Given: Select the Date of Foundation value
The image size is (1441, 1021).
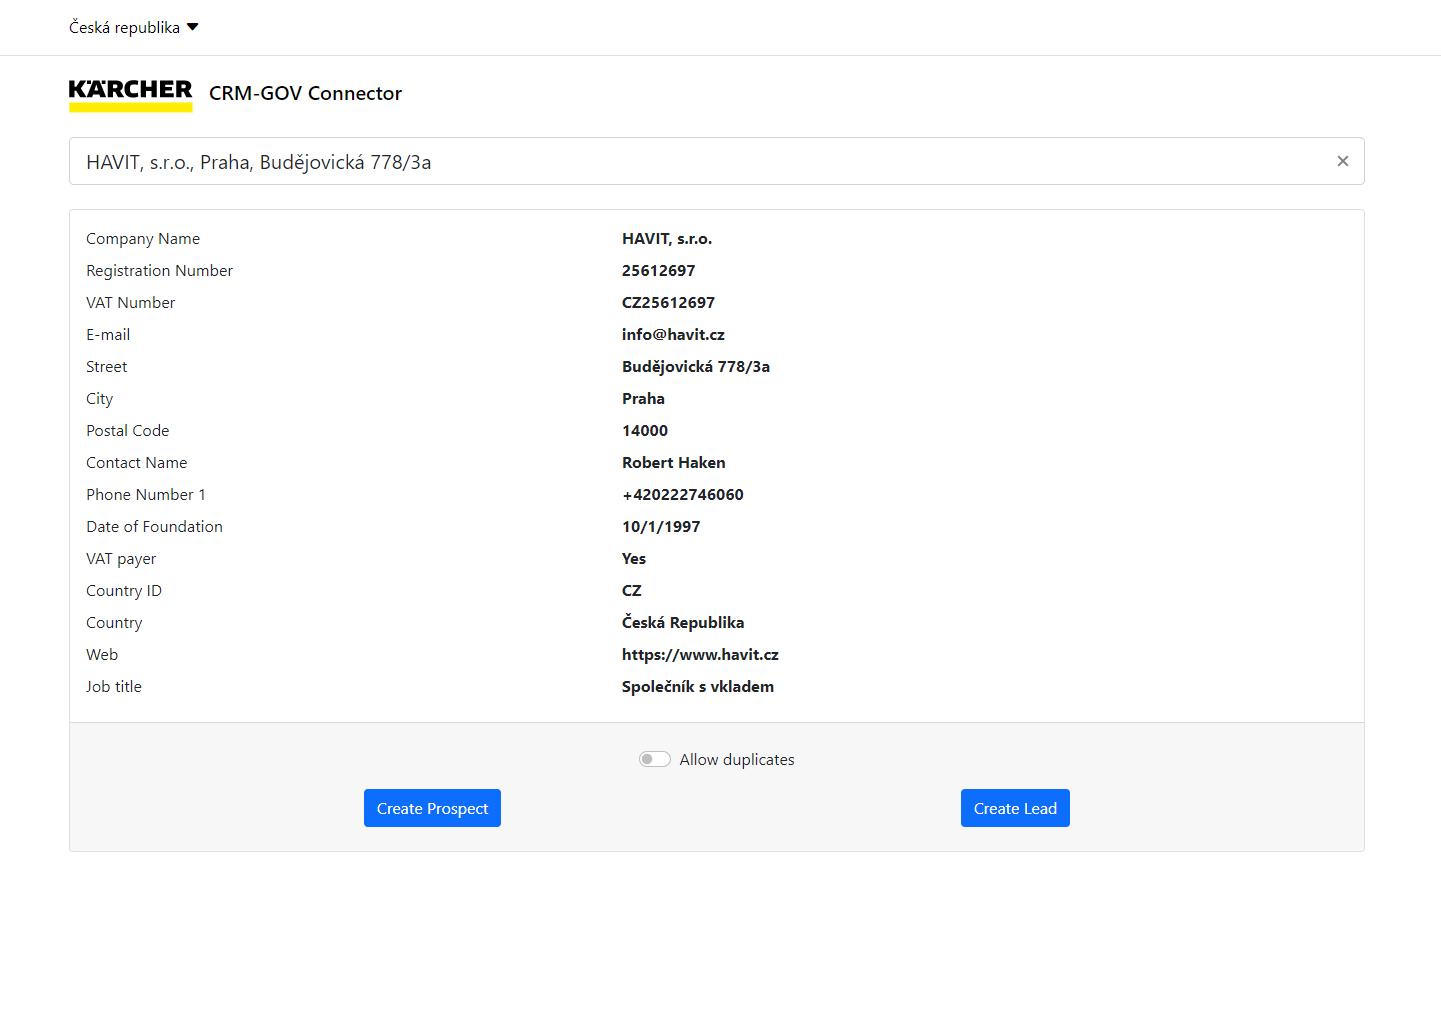Looking at the screenshot, I should point(661,526).
